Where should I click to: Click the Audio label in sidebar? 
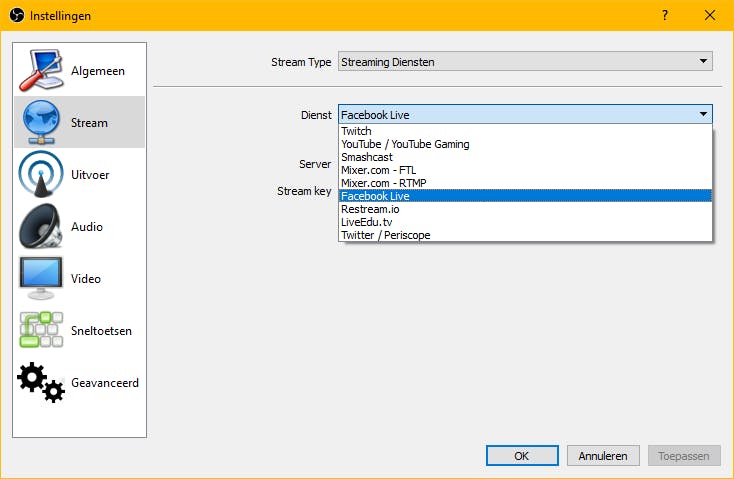(87, 227)
